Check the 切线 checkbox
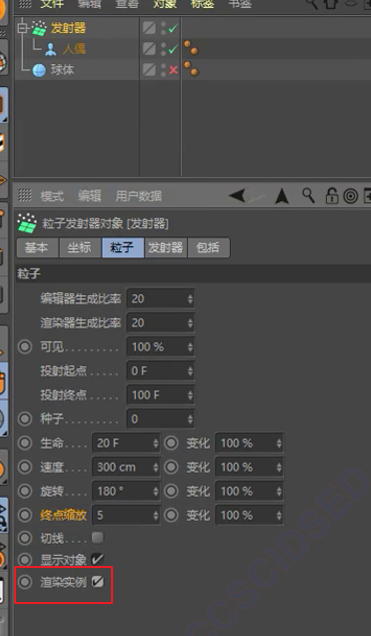The width and height of the screenshot is (371, 636). point(97,538)
